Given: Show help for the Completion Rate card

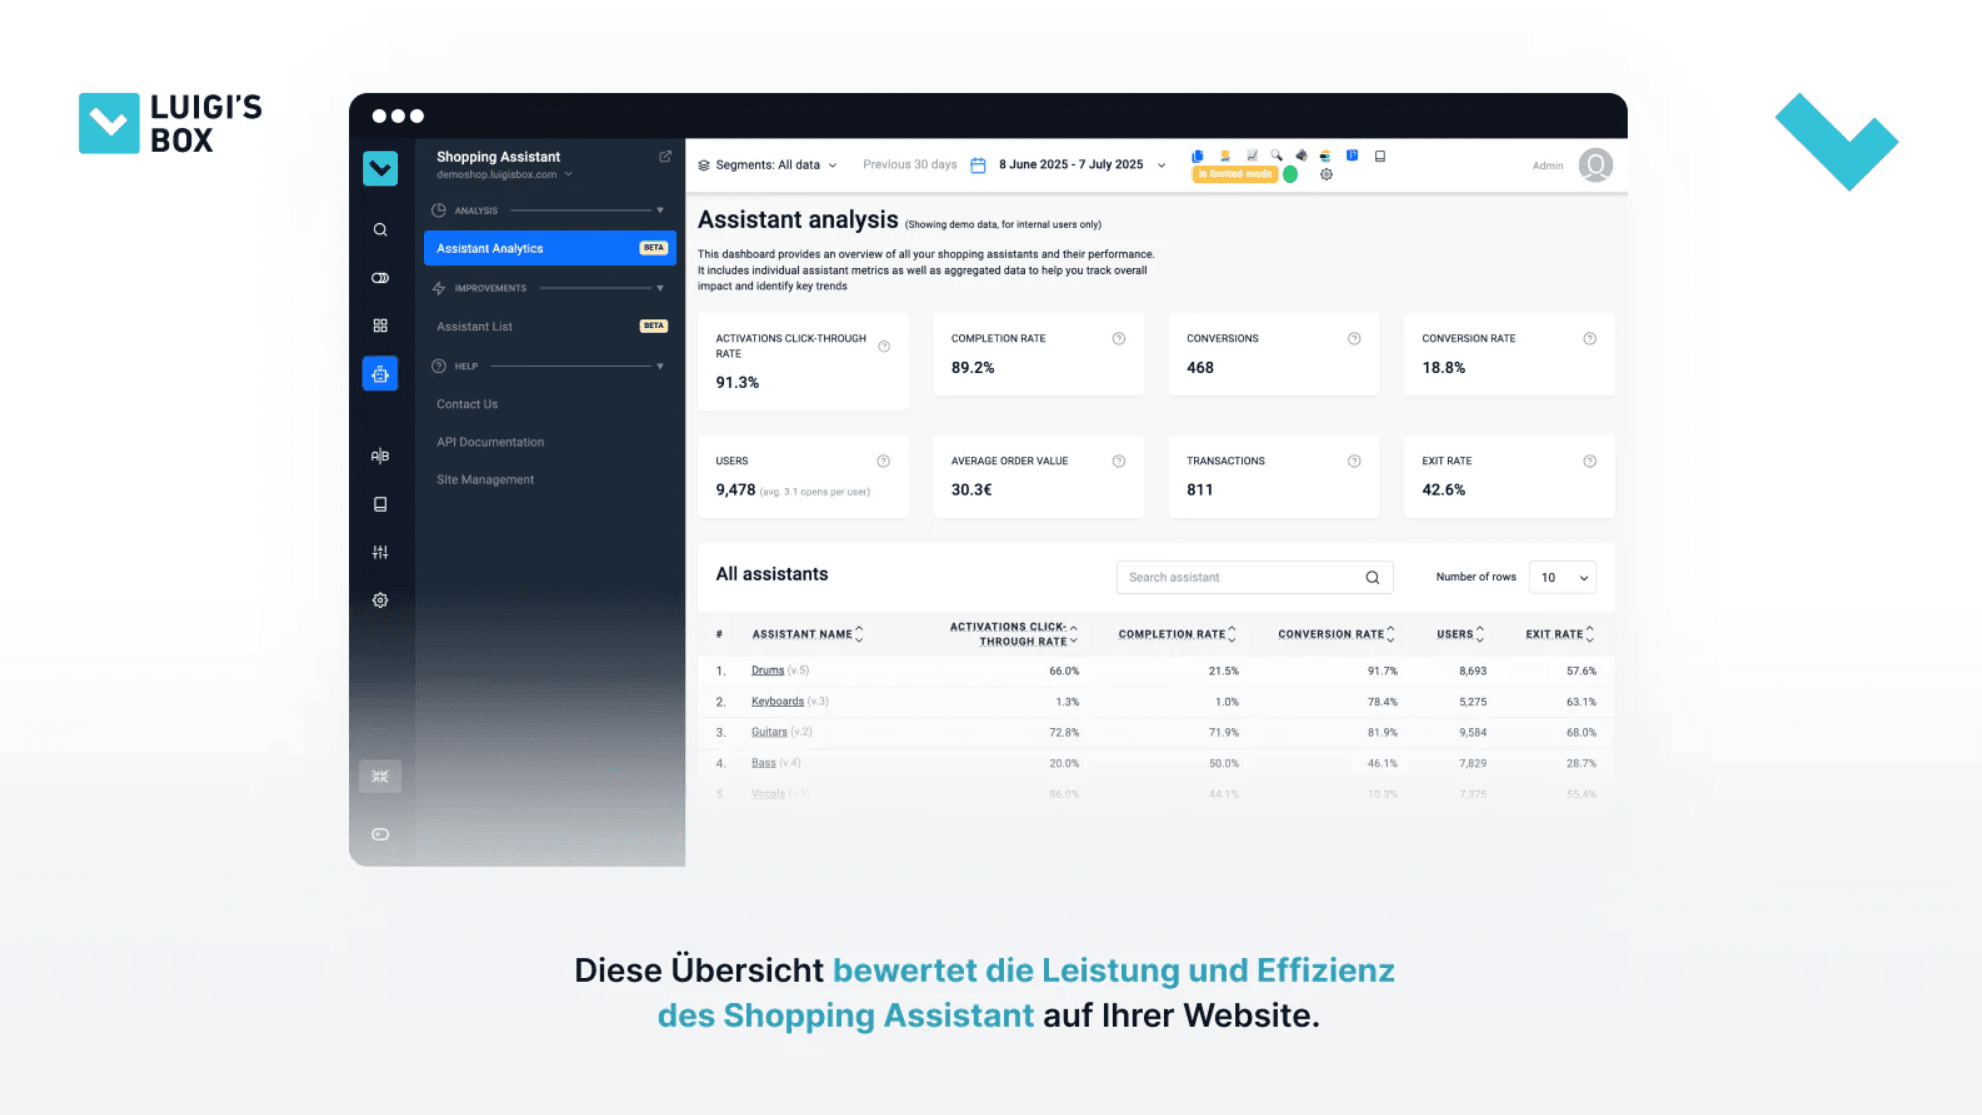Looking at the screenshot, I should tap(1119, 339).
